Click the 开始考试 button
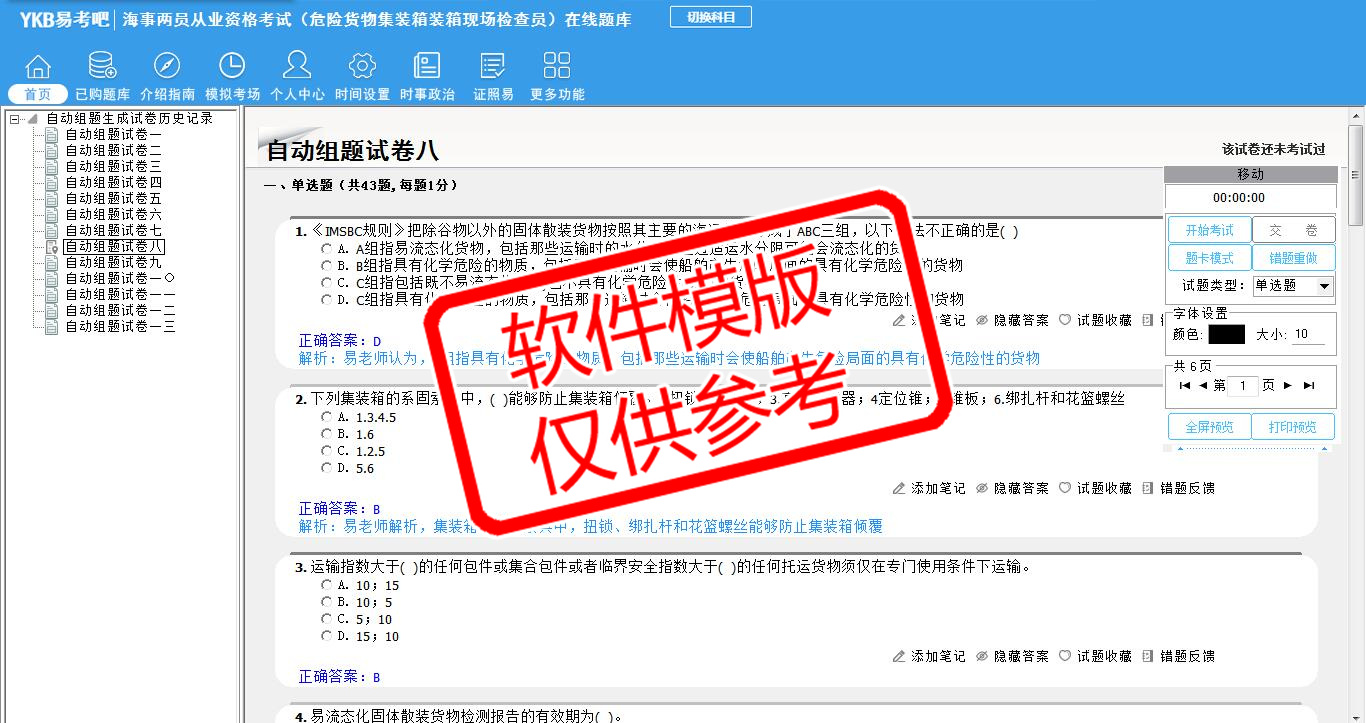 tap(1209, 230)
